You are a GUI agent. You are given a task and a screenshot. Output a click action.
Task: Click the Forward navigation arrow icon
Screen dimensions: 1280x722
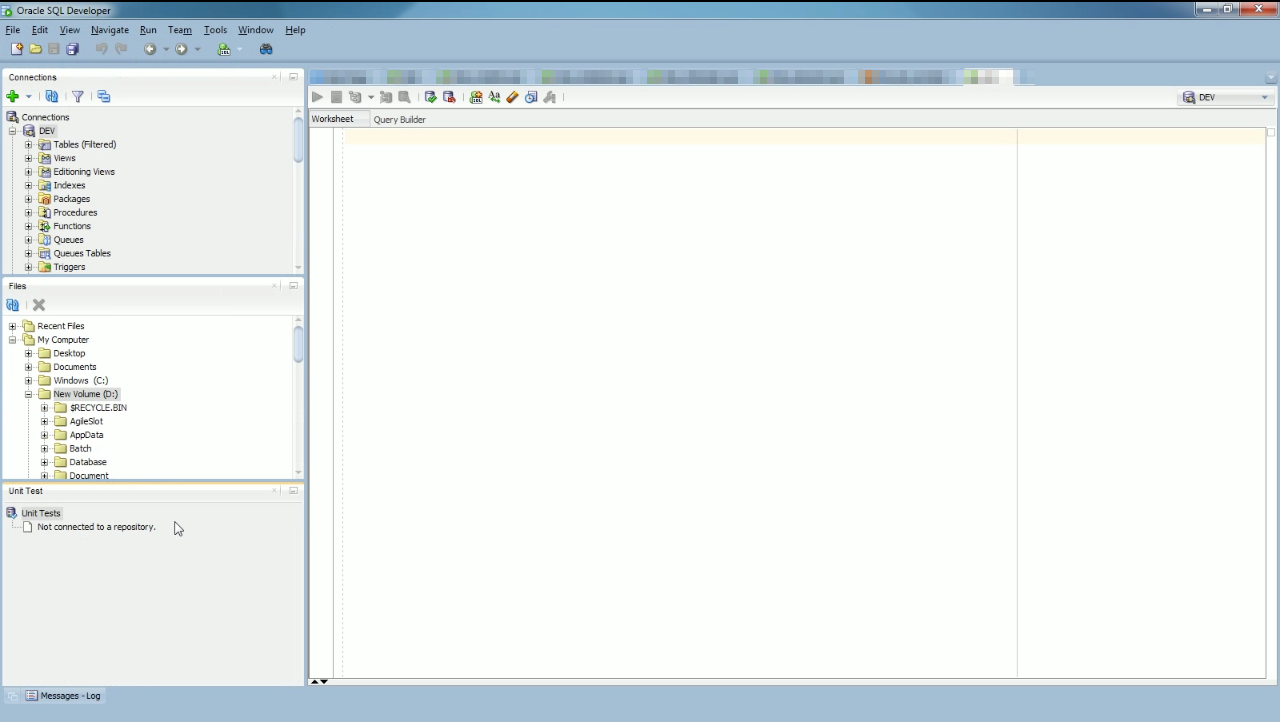coord(182,49)
